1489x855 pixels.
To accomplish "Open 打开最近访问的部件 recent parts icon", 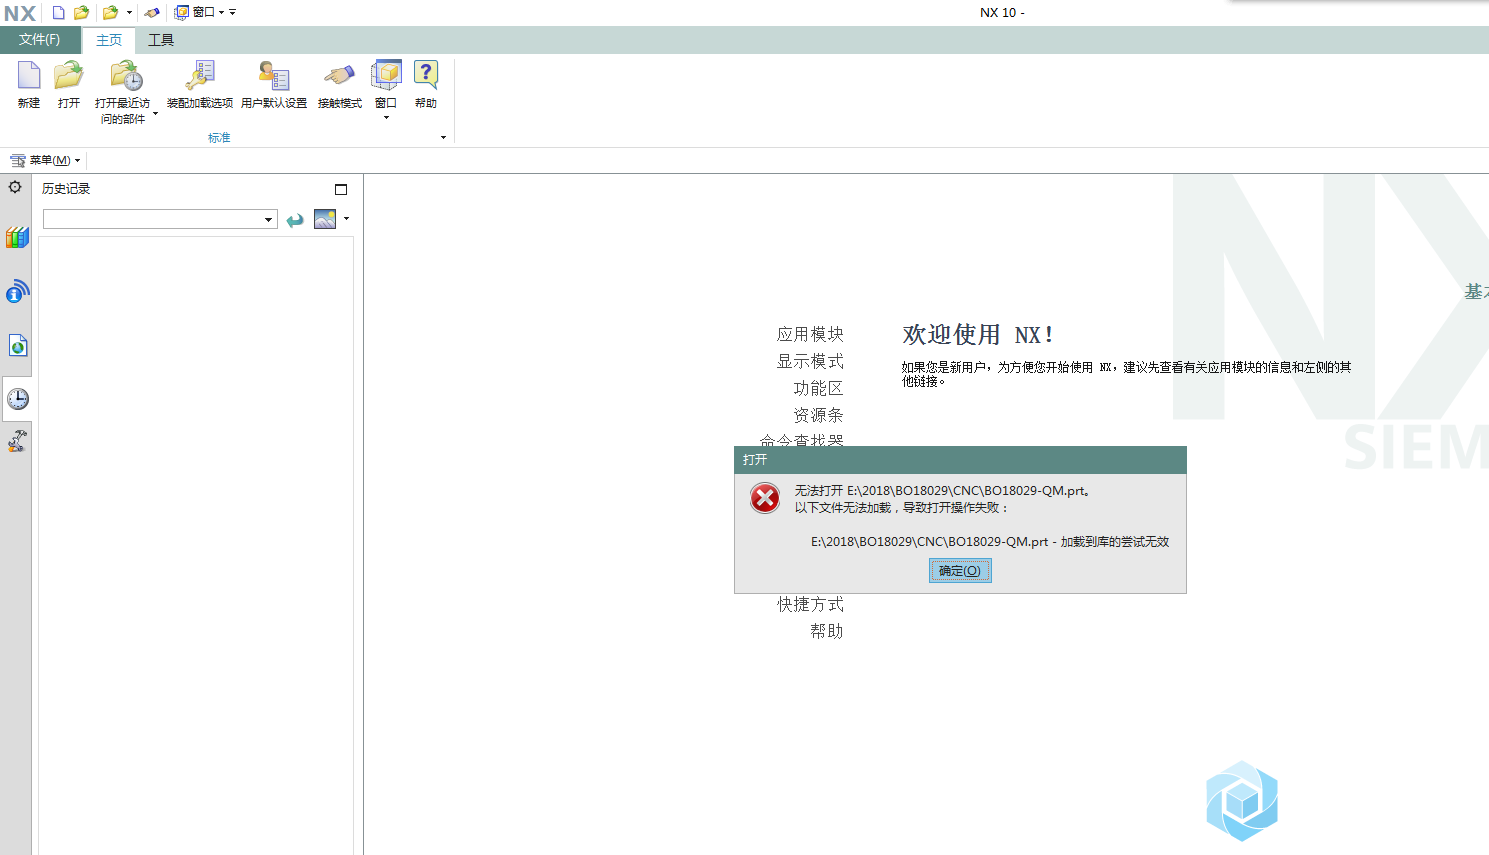I will pyautogui.click(x=125, y=75).
